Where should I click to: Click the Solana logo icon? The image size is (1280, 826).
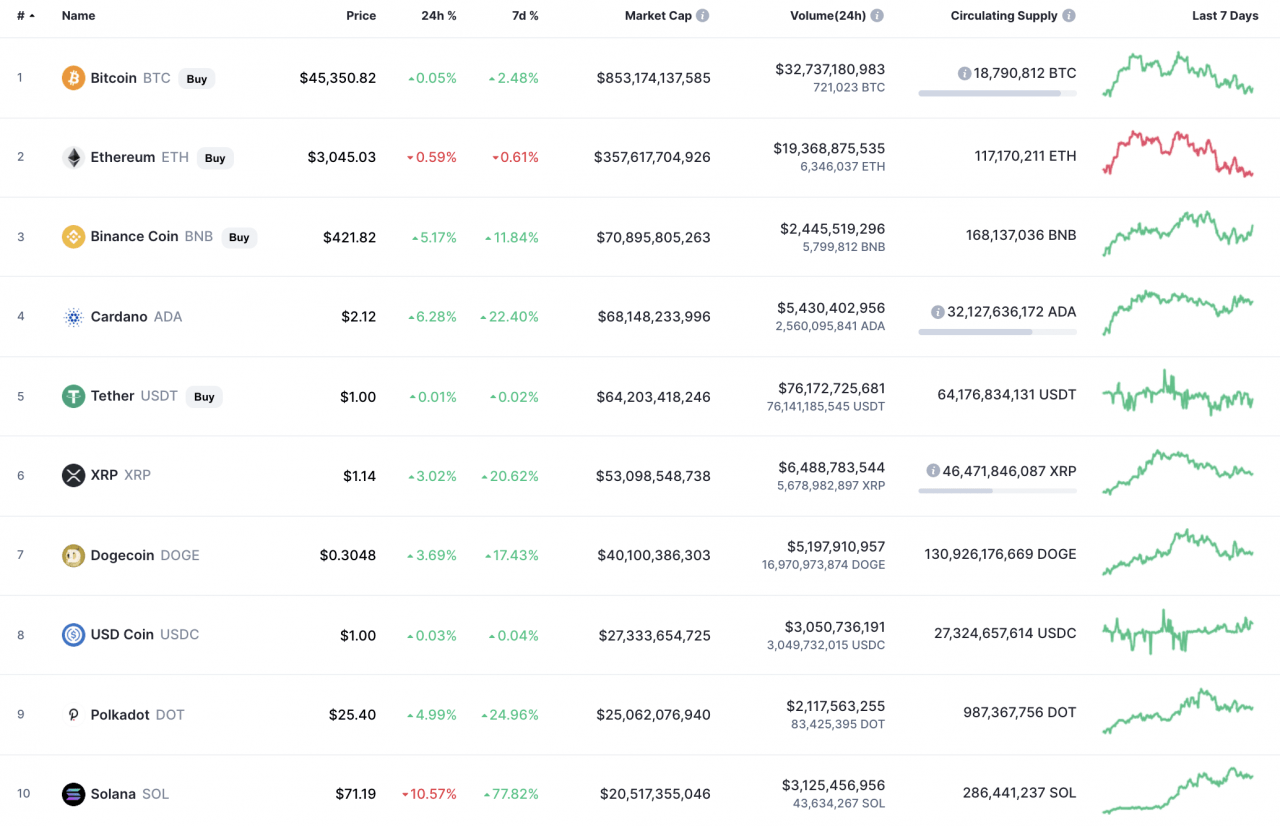(x=73, y=794)
